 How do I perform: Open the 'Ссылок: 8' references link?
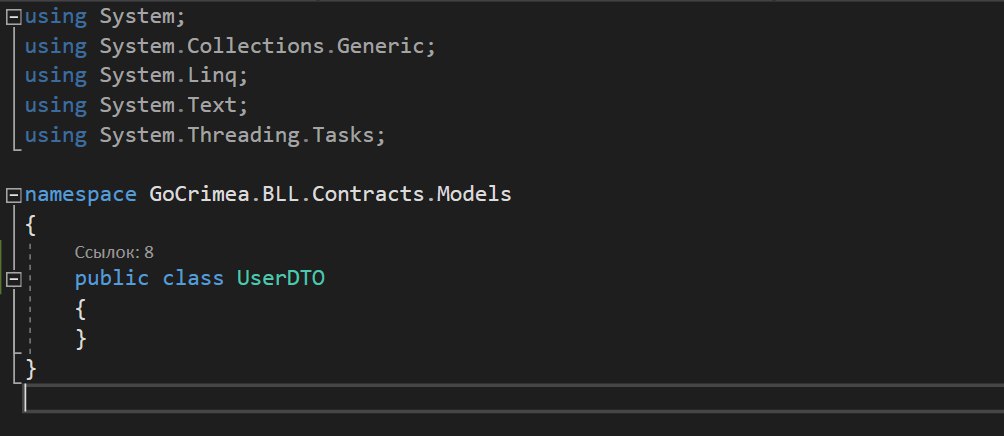[114, 252]
